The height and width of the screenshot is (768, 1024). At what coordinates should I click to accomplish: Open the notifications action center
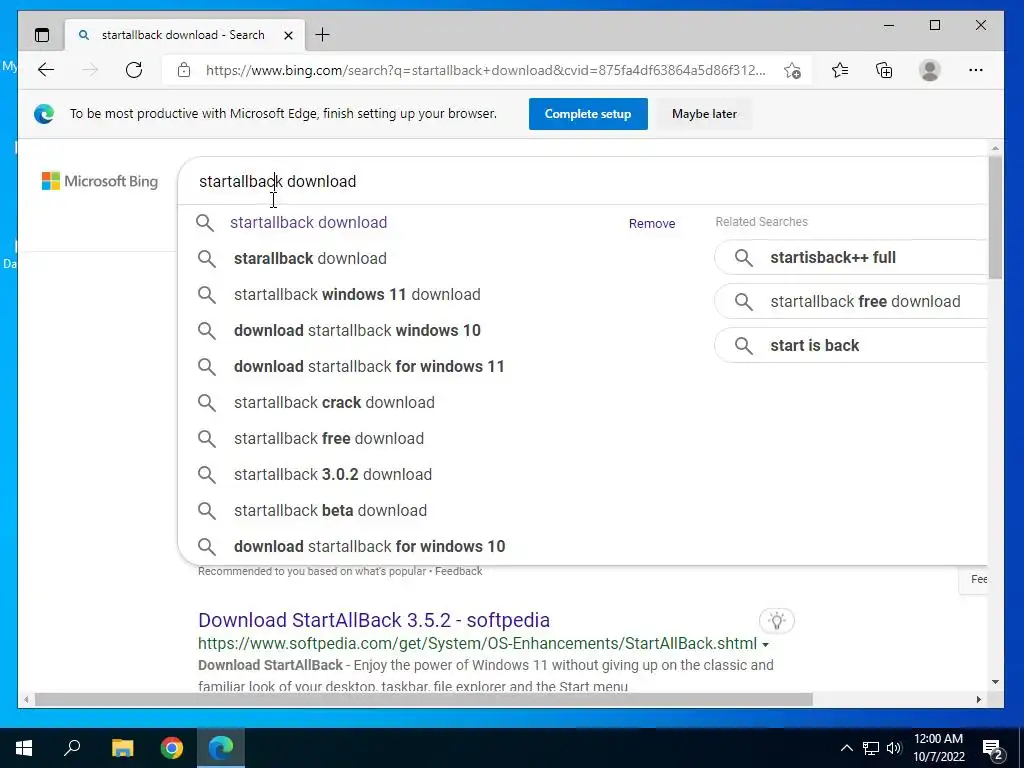pos(993,749)
